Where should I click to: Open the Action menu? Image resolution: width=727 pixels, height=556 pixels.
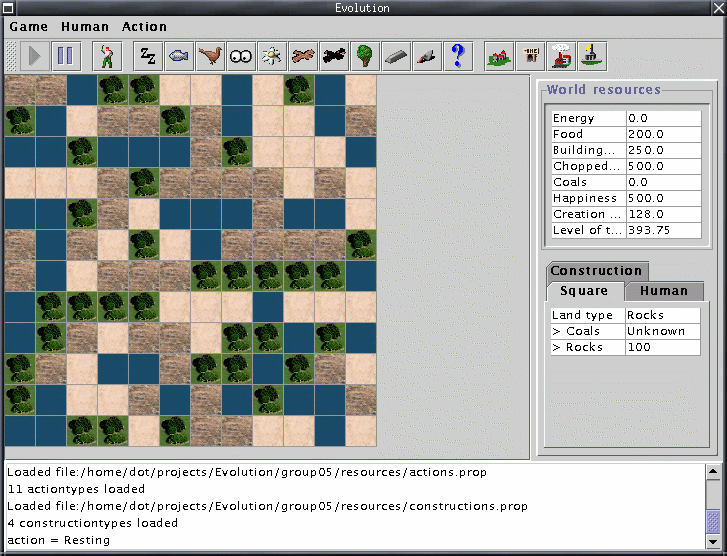click(x=145, y=27)
